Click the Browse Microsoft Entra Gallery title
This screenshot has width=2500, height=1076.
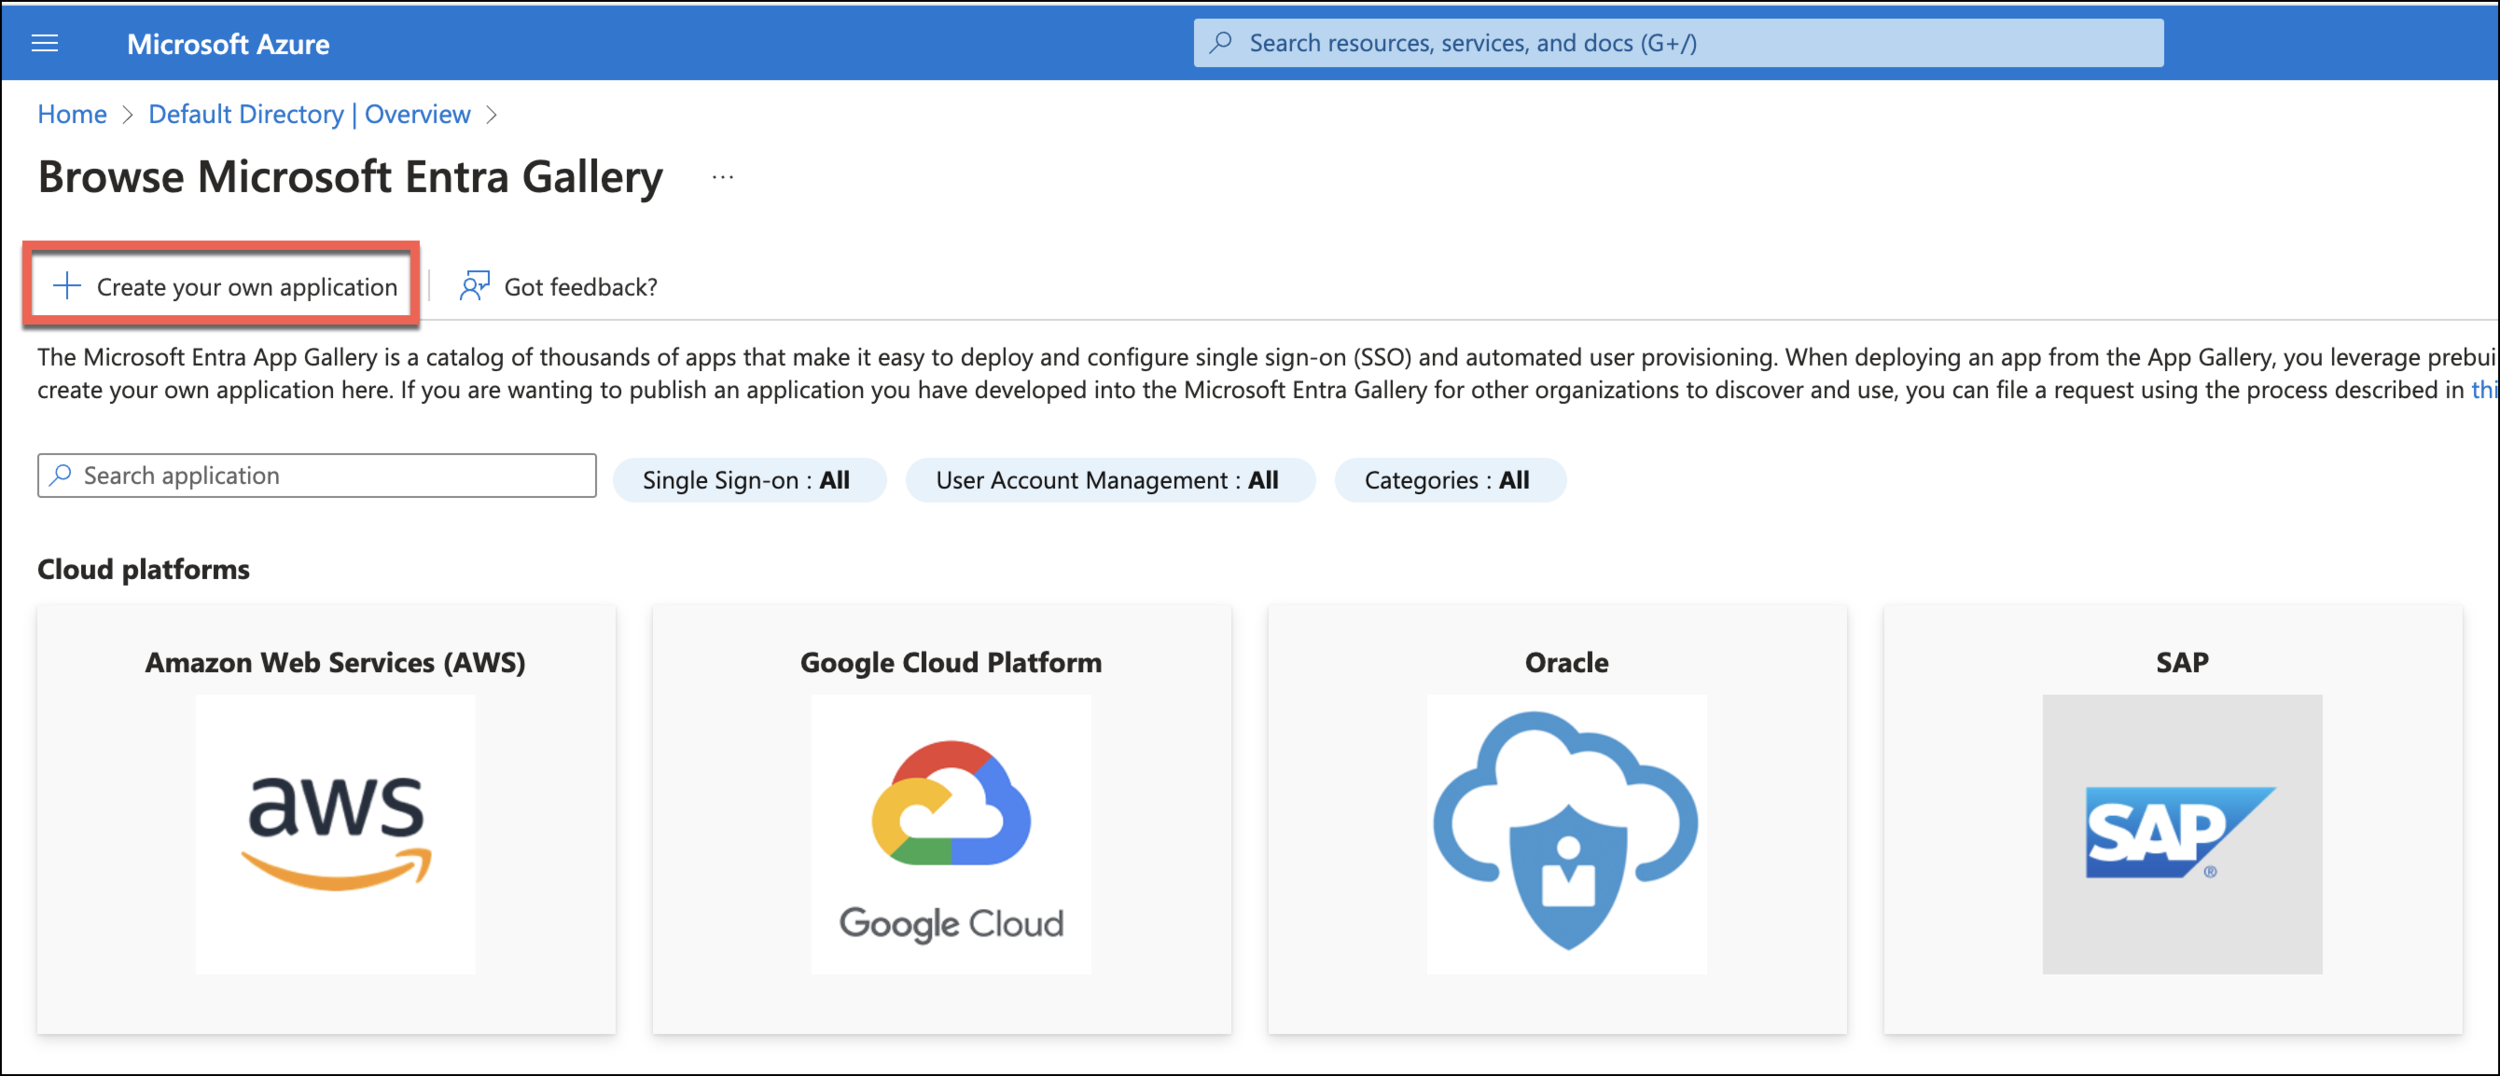coord(351,177)
